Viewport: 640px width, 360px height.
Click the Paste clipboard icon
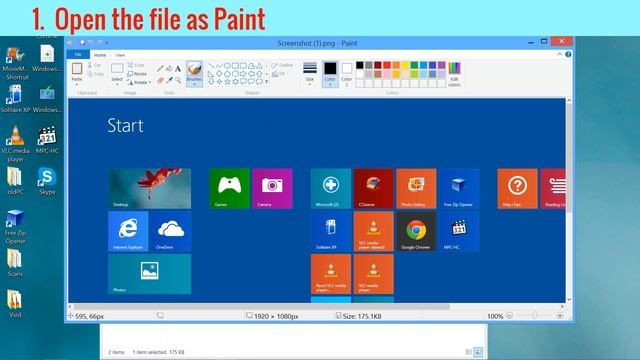[77, 69]
